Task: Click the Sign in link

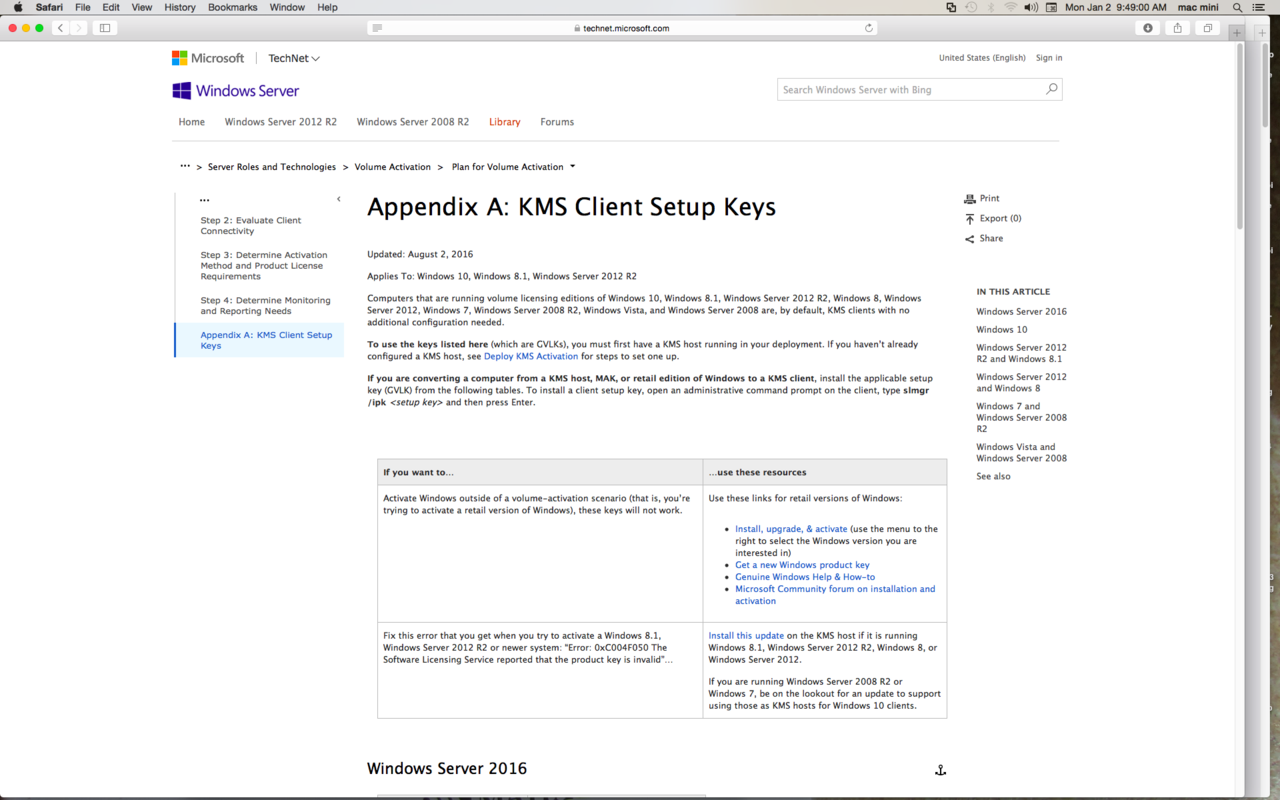Action: (1049, 58)
